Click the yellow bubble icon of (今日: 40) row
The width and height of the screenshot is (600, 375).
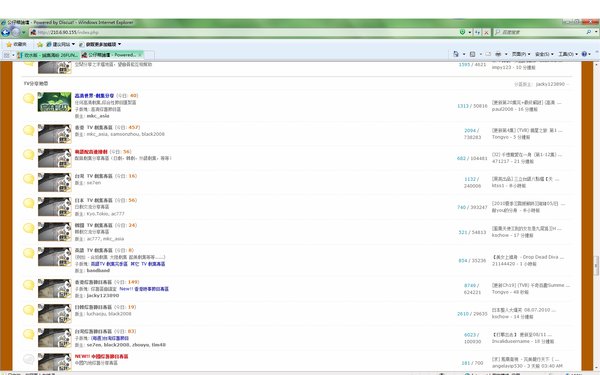coord(29,99)
